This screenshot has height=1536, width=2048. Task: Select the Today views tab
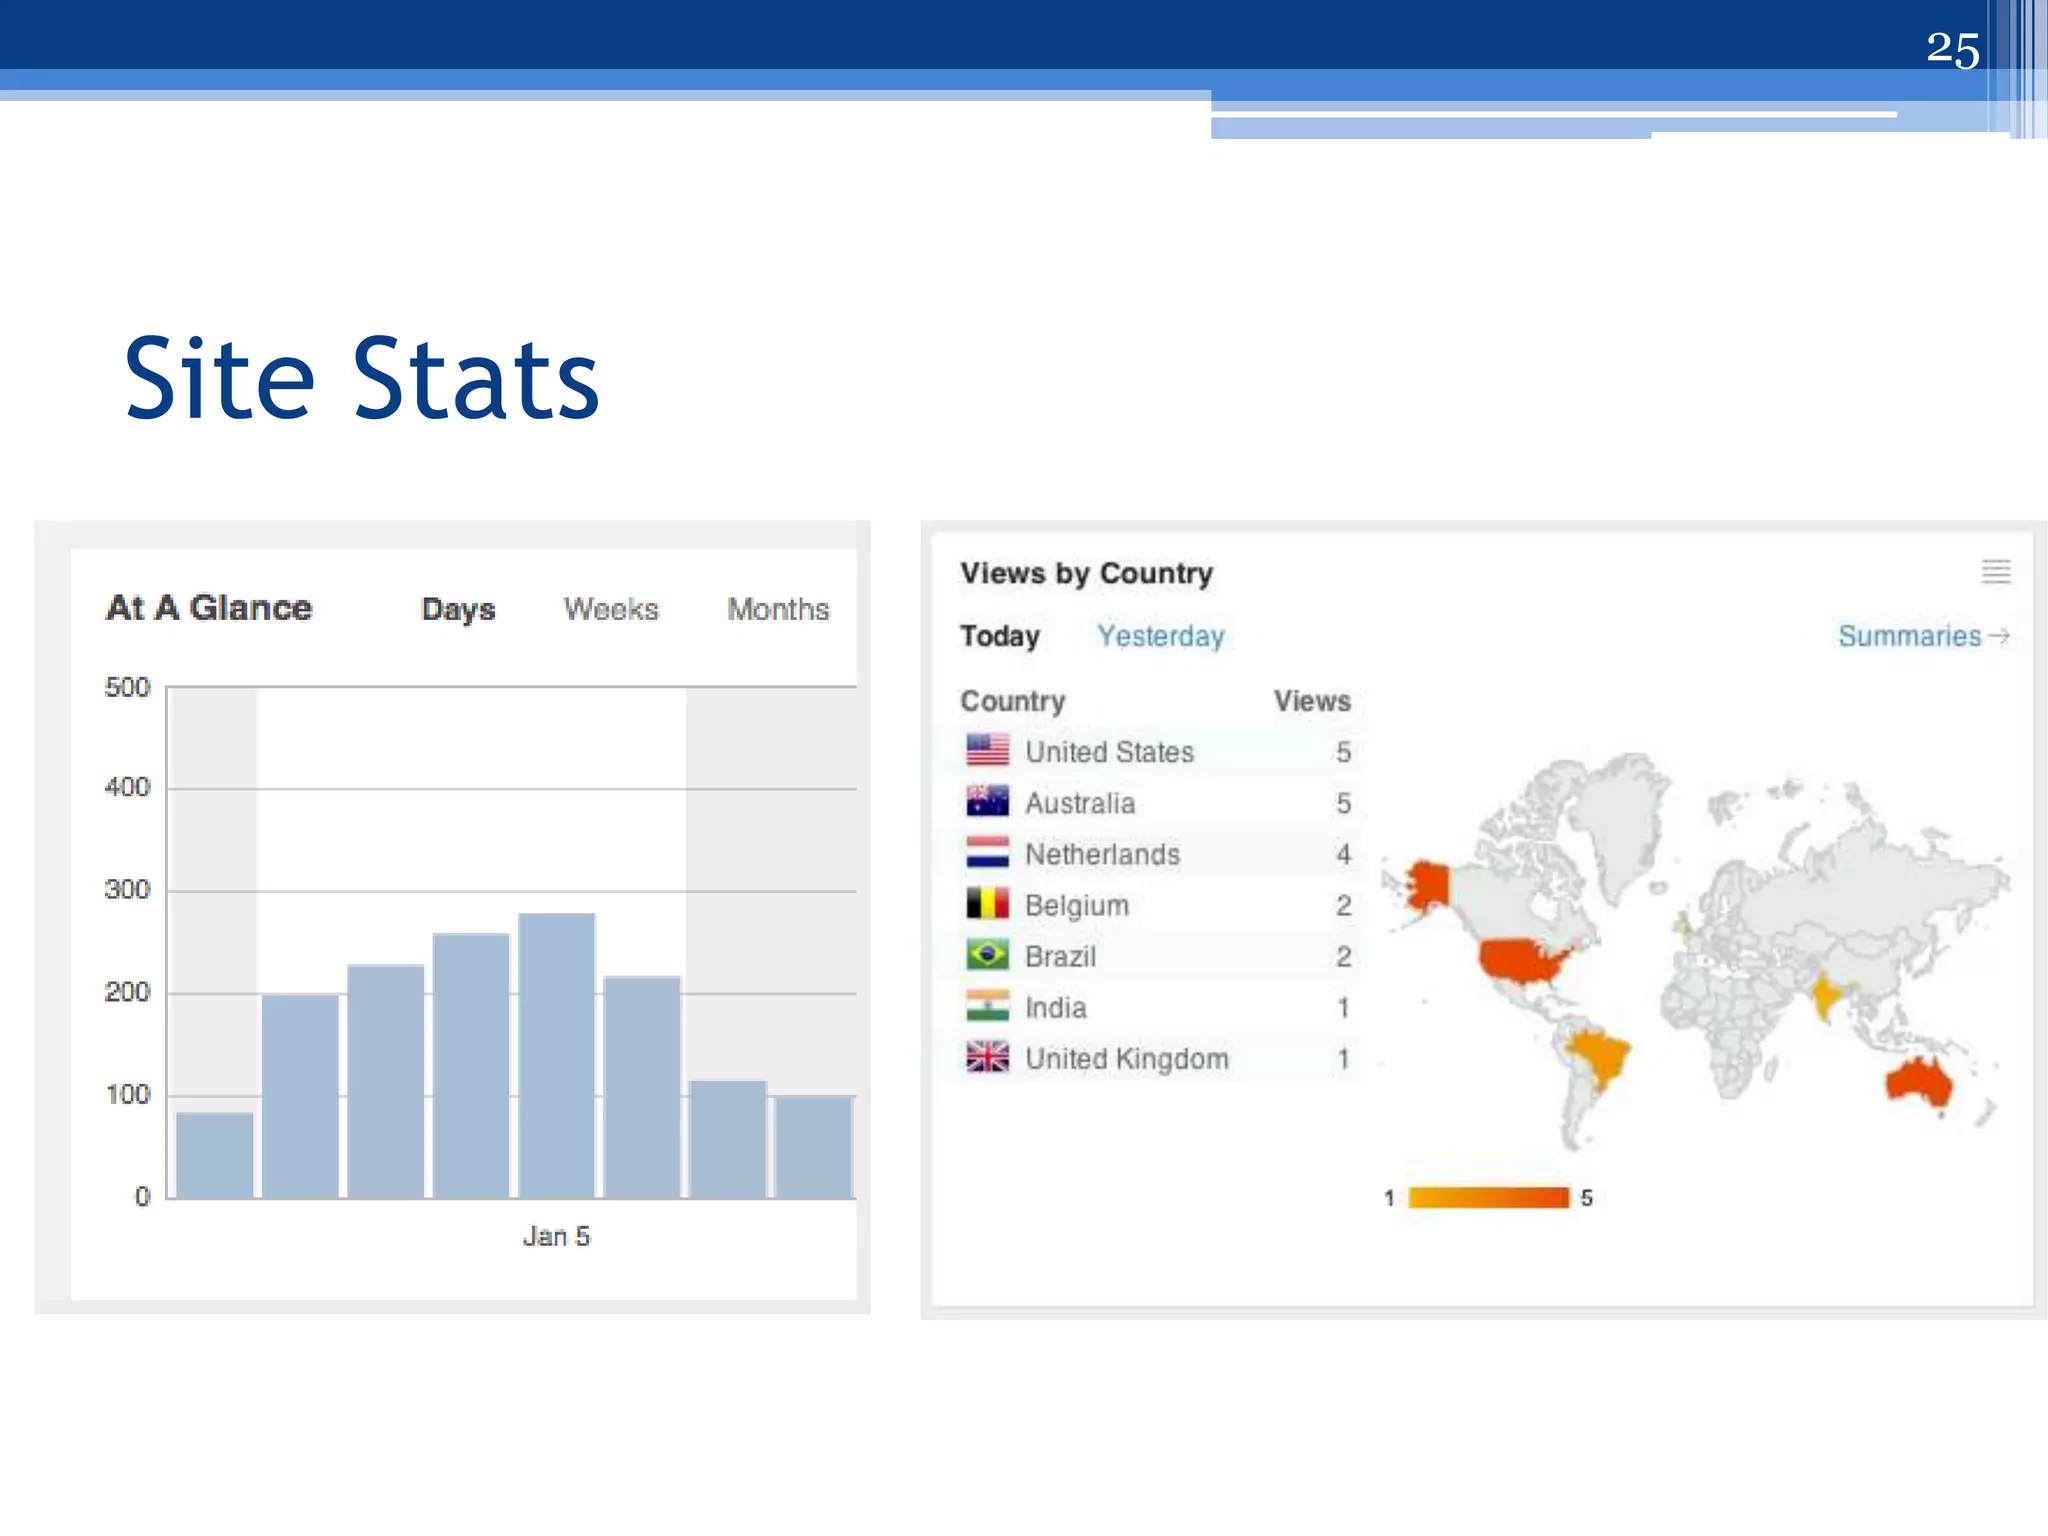(999, 636)
